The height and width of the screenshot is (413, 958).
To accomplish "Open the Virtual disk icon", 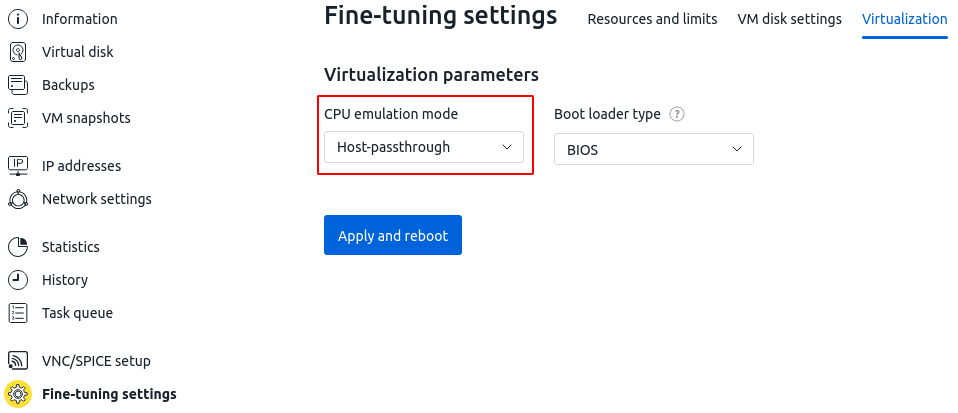I will [x=18, y=52].
